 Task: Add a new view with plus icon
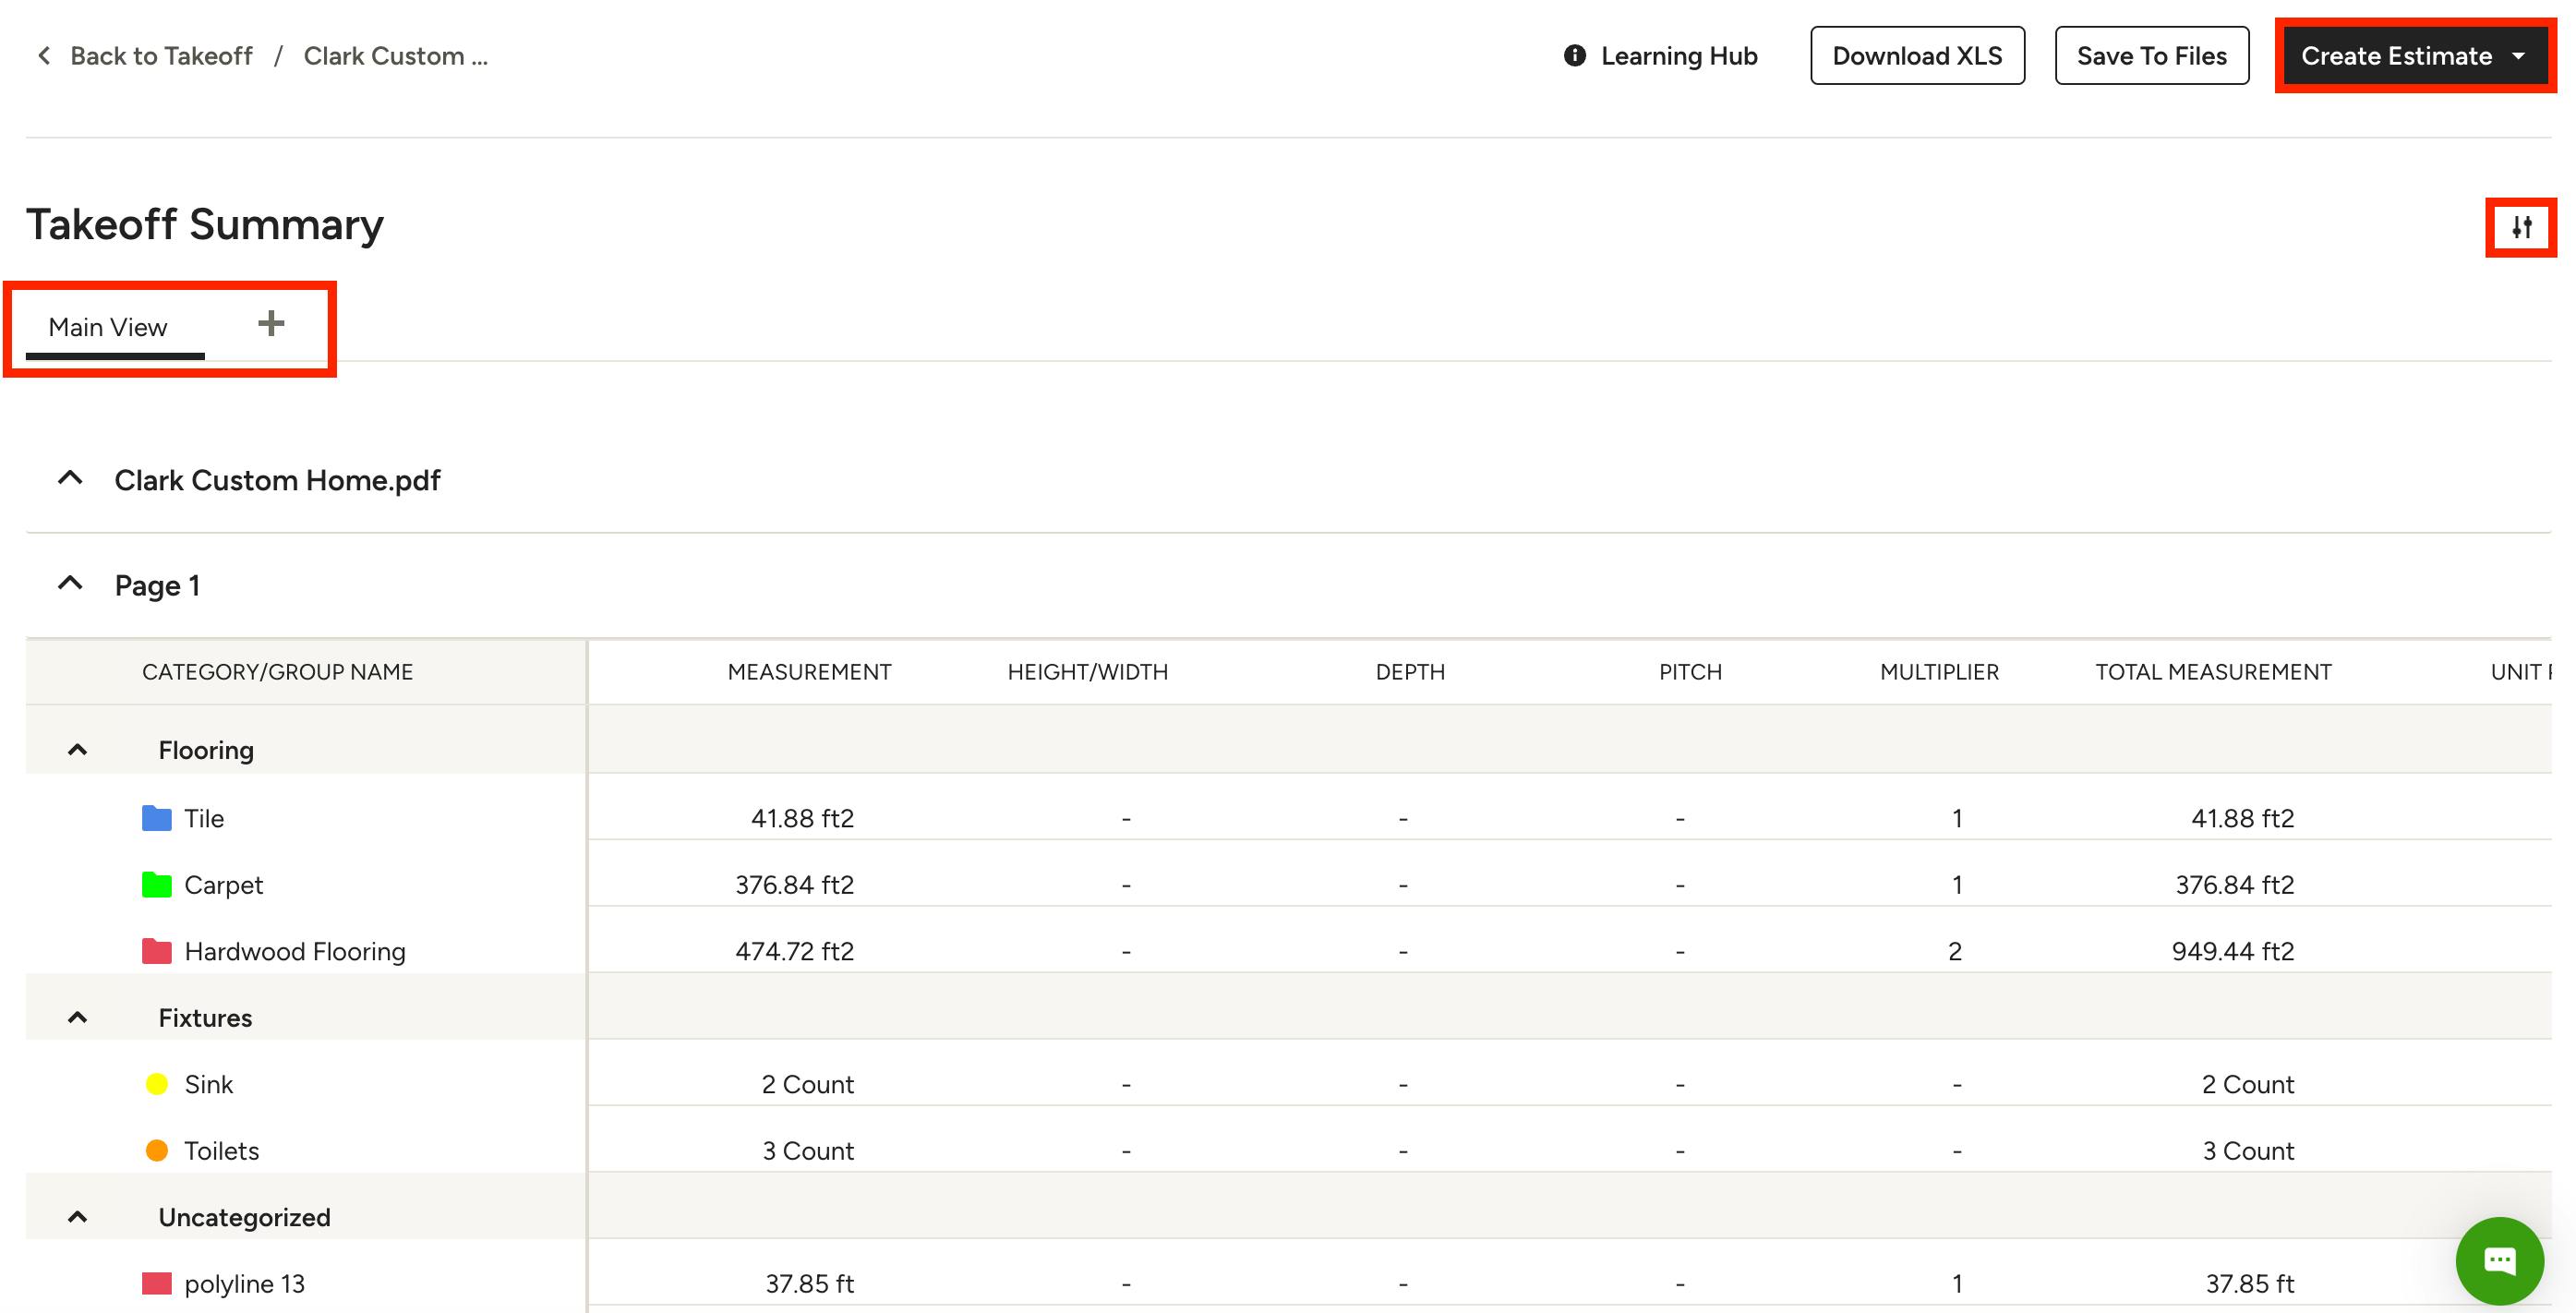271,323
